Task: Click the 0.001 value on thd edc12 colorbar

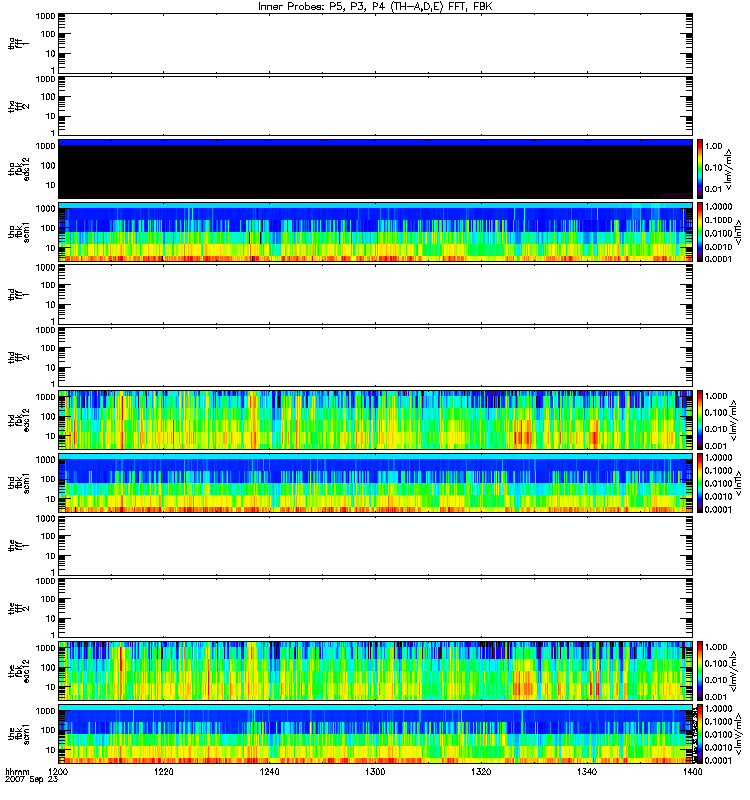Action: (x=716, y=446)
